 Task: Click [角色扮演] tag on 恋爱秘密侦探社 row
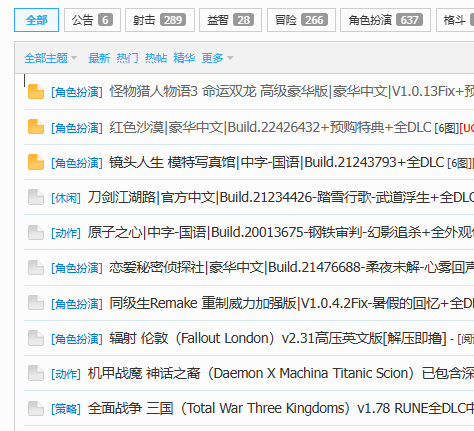[x=77, y=268]
